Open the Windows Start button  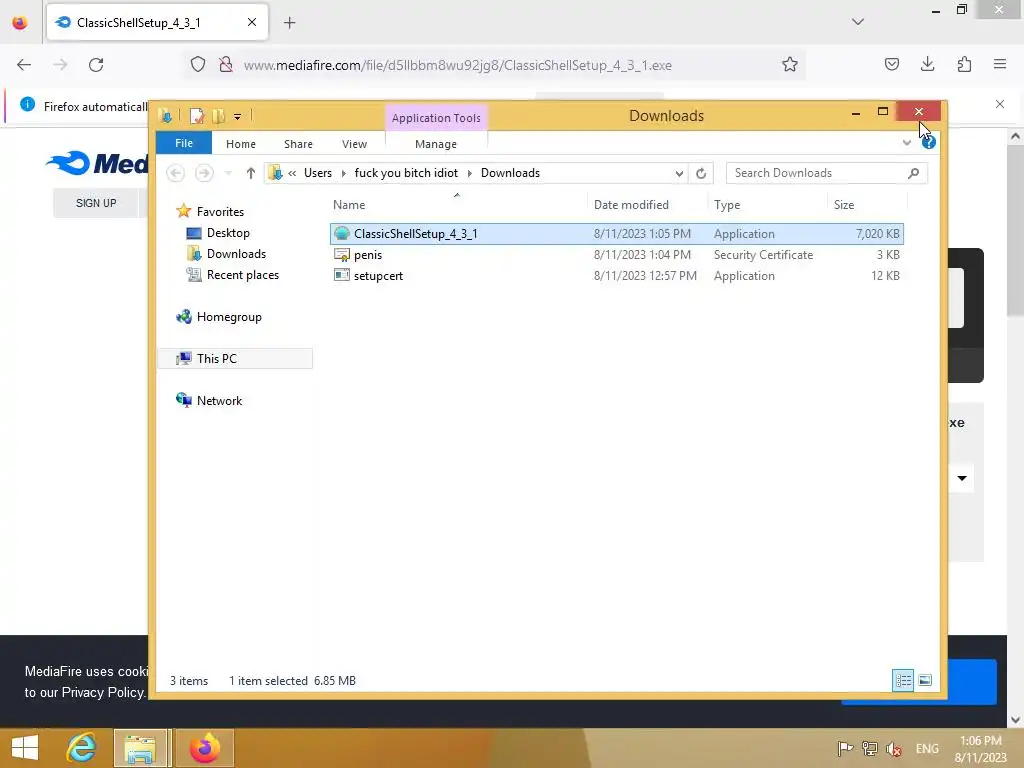pos(25,748)
